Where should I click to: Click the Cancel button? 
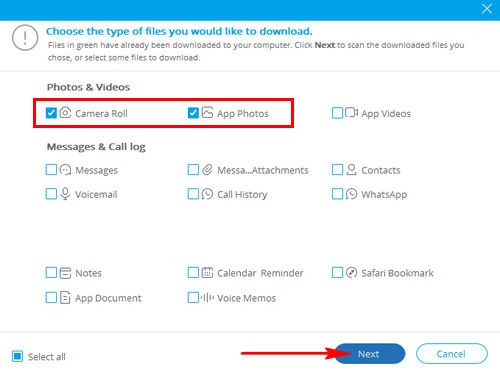click(x=452, y=354)
